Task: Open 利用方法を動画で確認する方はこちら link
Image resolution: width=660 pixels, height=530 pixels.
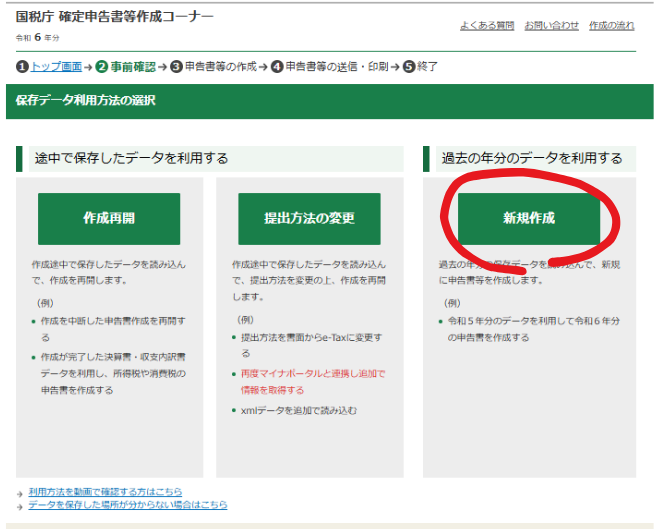Action: pyautogui.click(x=105, y=492)
